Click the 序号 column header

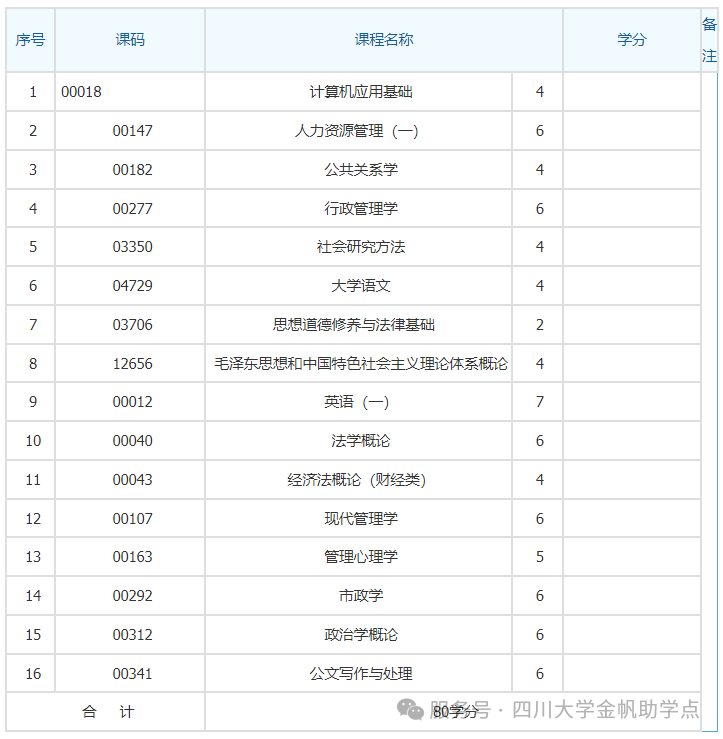tap(30, 40)
